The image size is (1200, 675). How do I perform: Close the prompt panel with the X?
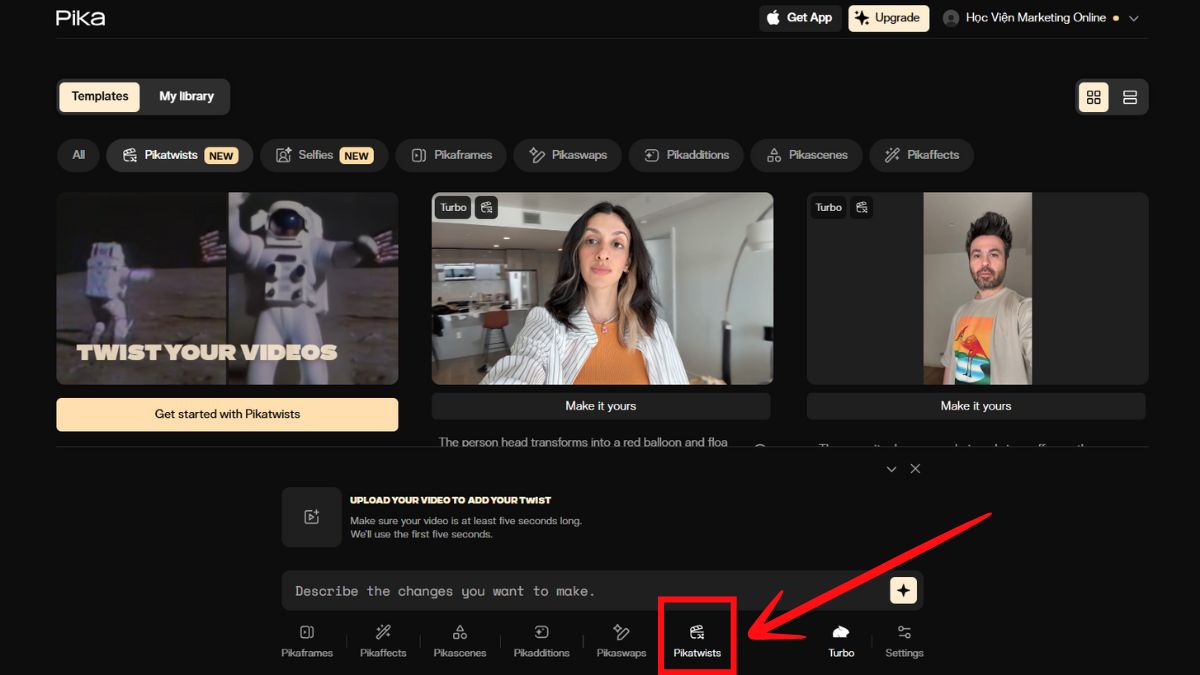tap(915, 469)
